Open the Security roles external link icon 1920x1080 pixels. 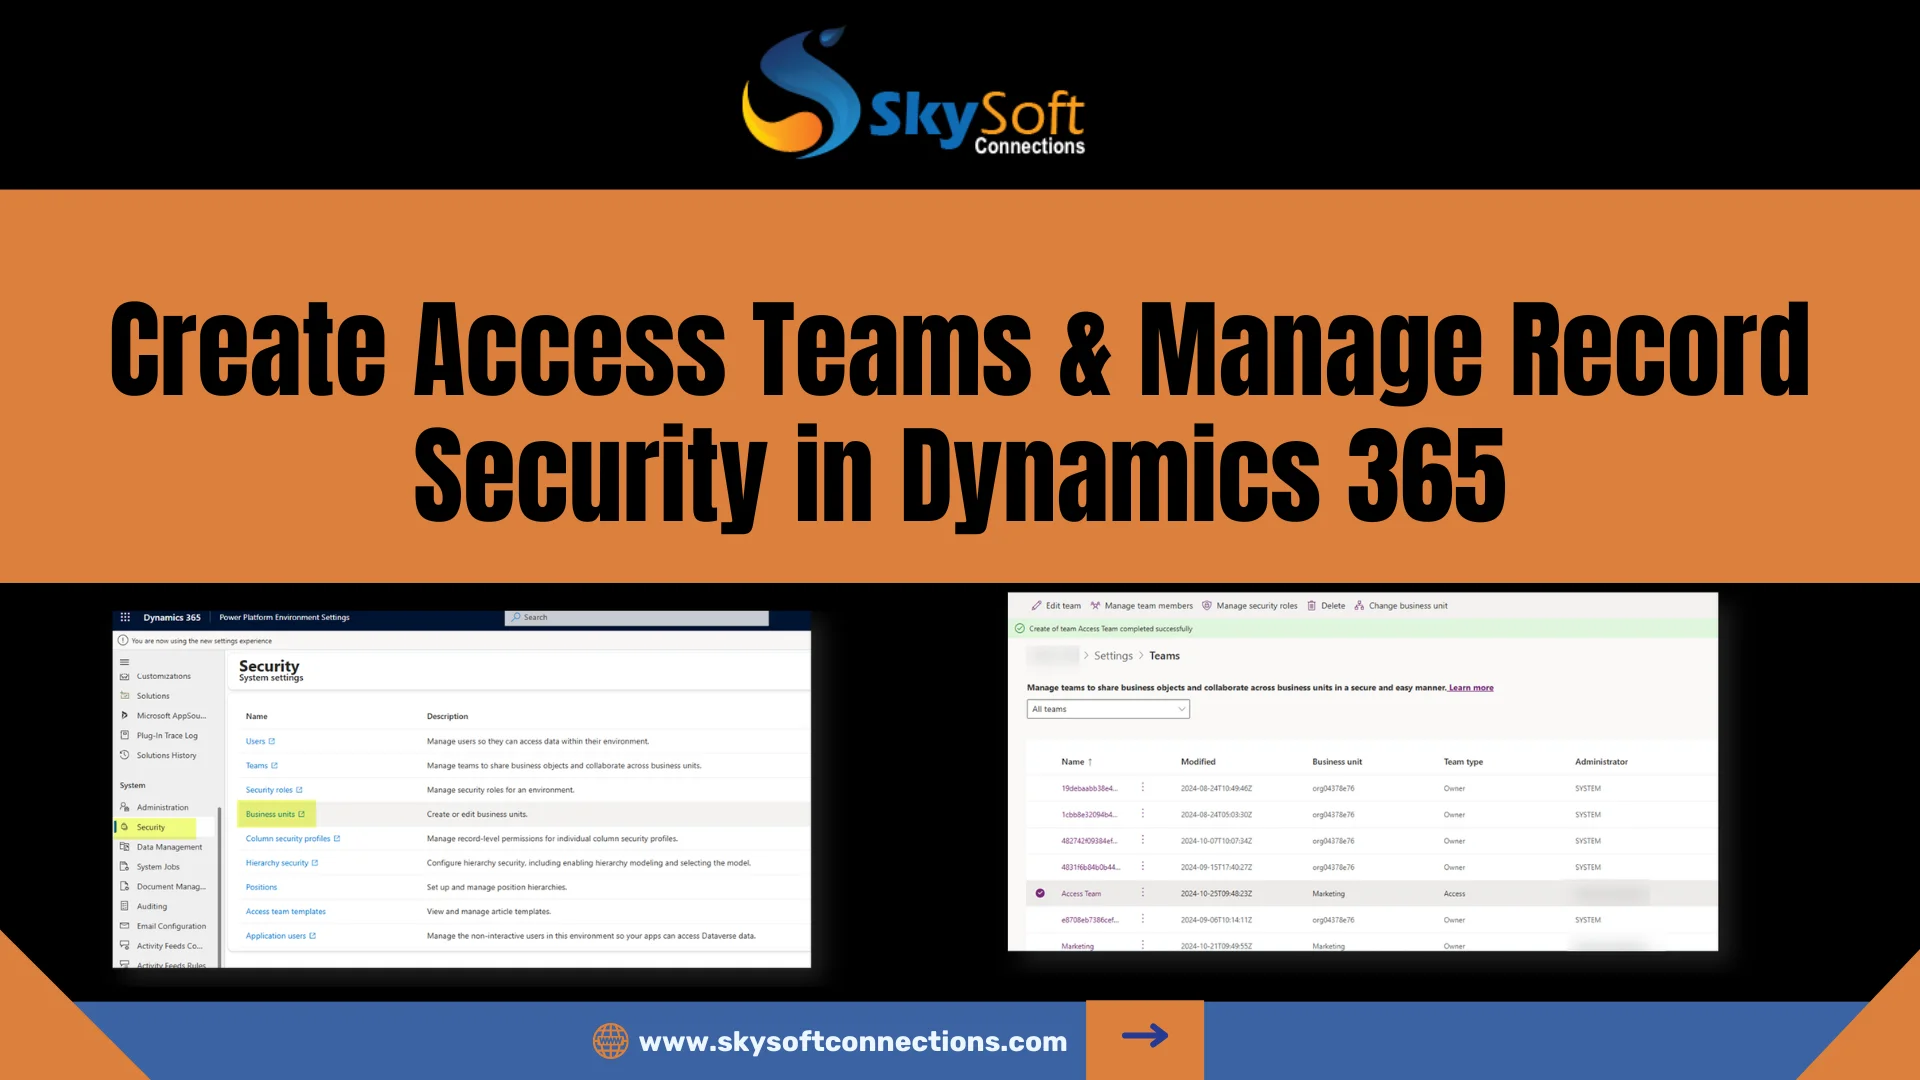pyautogui.click(x=299, y=790)
